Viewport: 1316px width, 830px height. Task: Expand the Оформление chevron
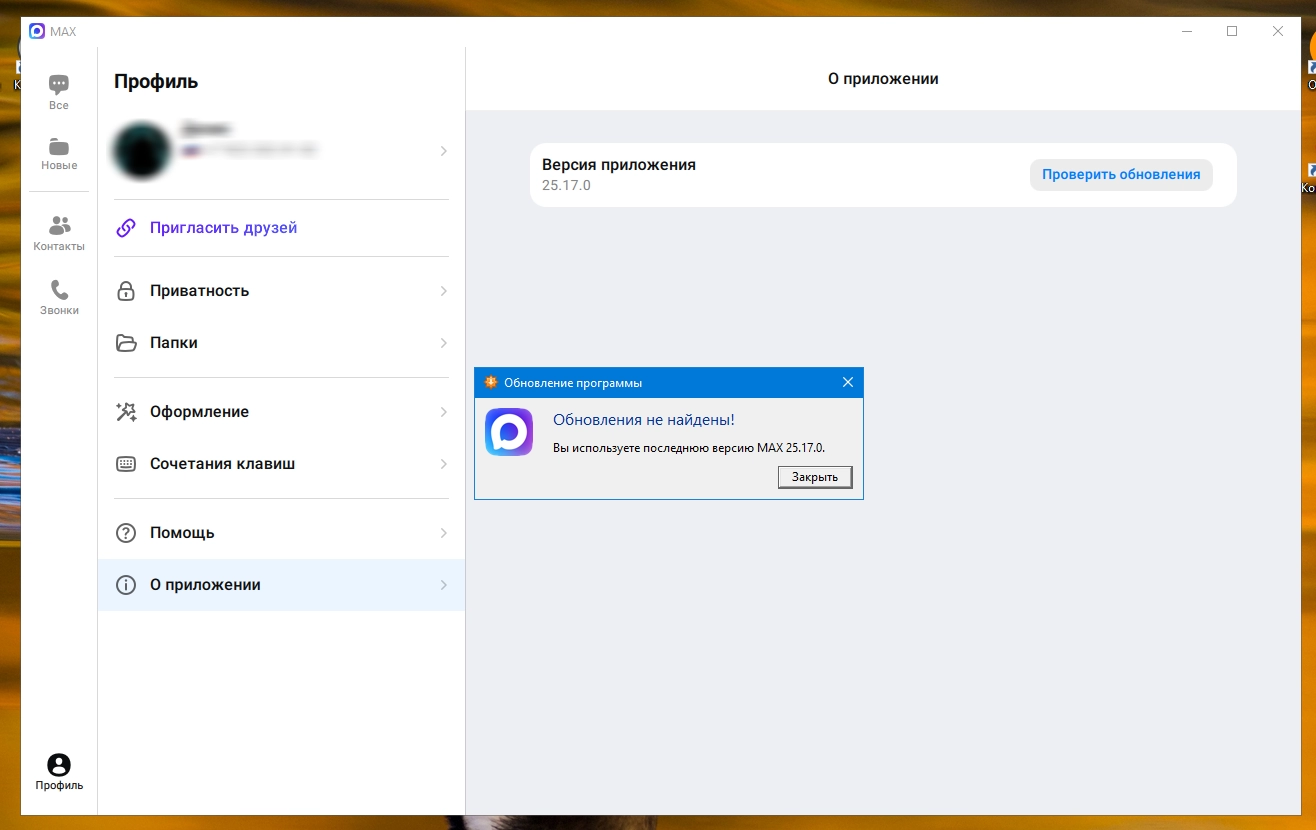tap(443, 412)
